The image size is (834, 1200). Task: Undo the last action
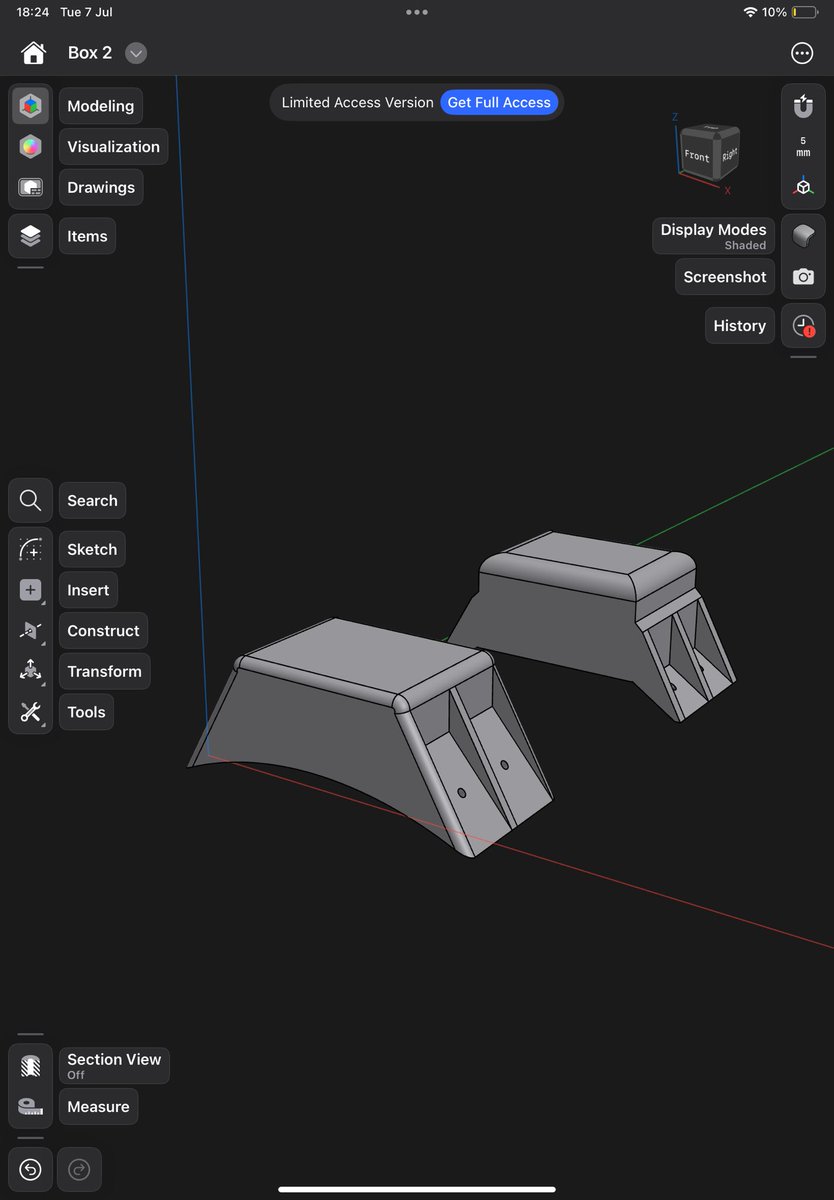coord(30,1169)
